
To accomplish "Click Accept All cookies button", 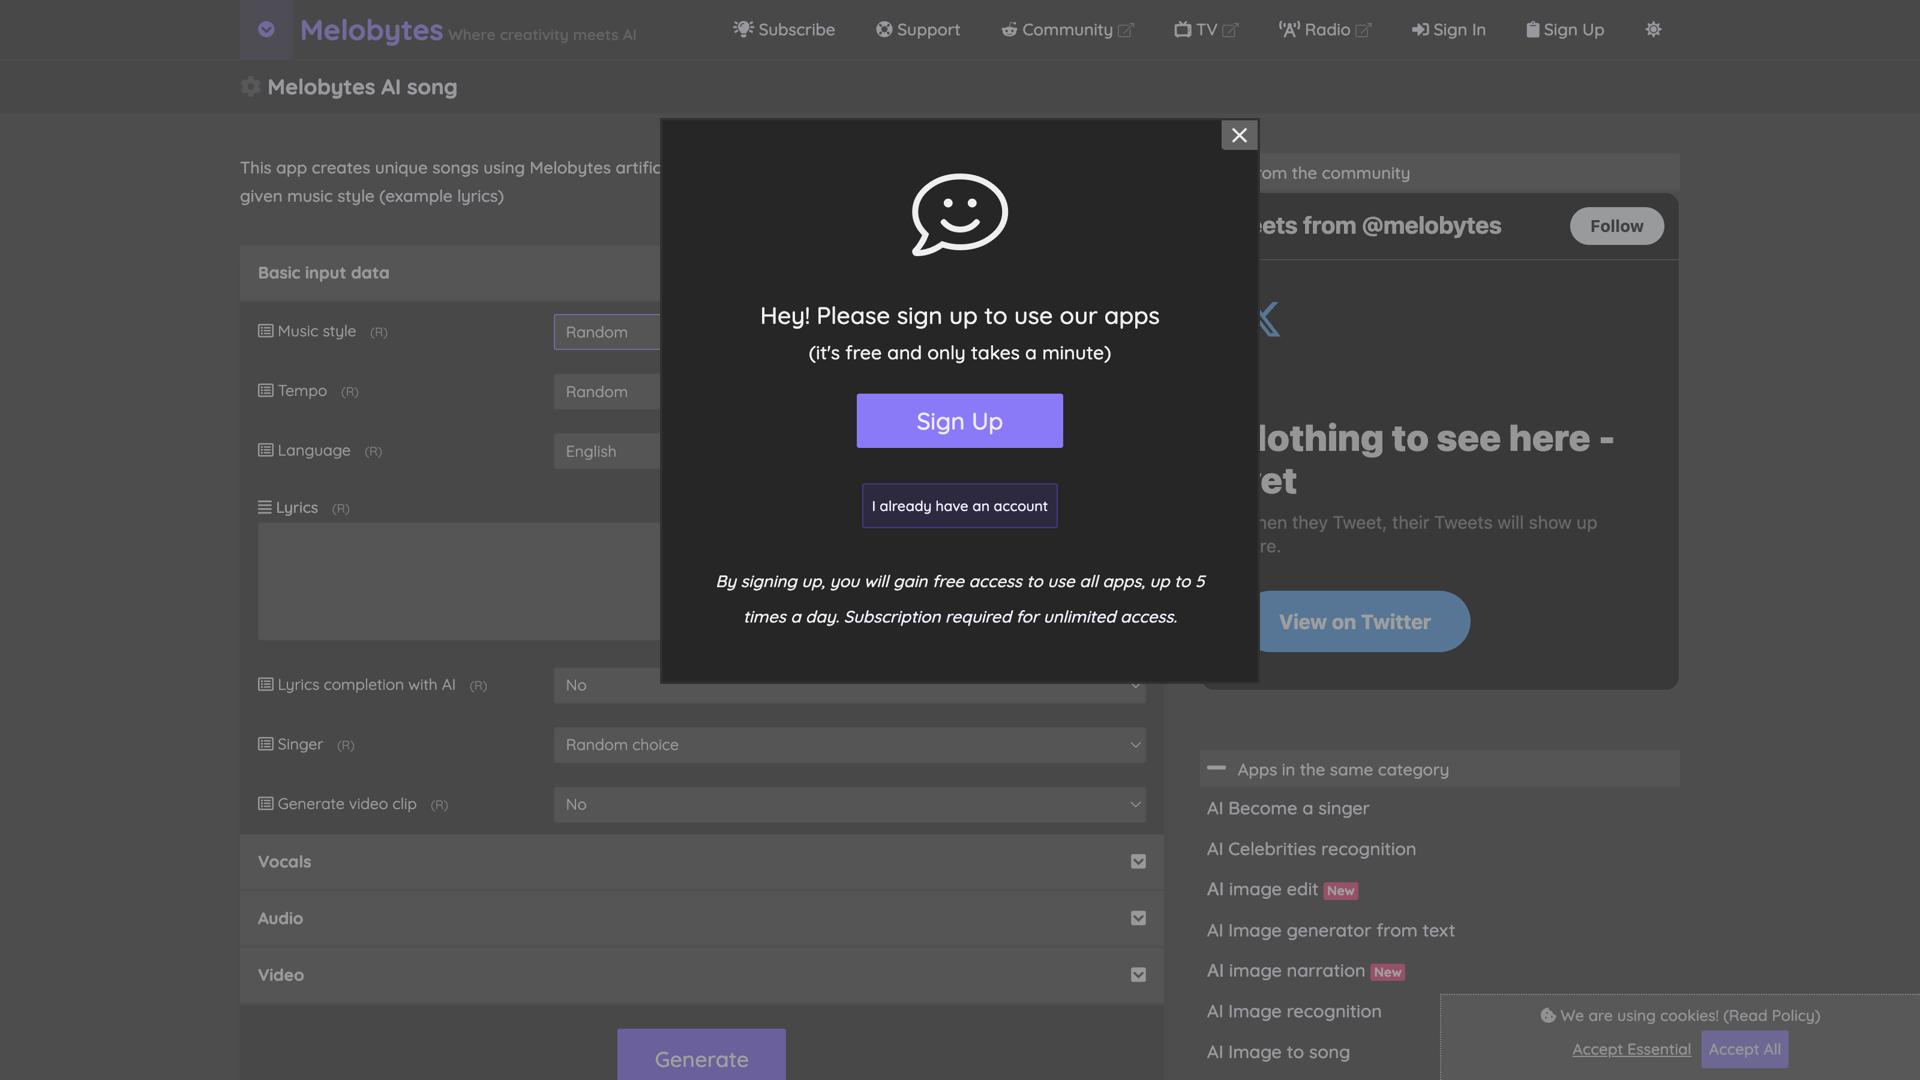I will [x=1744, y=1049].
